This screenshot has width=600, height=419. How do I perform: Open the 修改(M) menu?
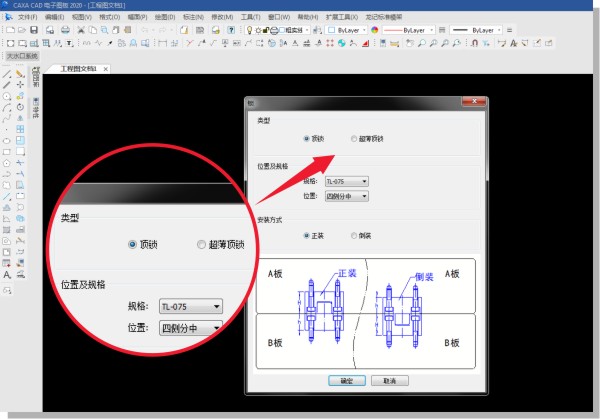click(222, 17)
